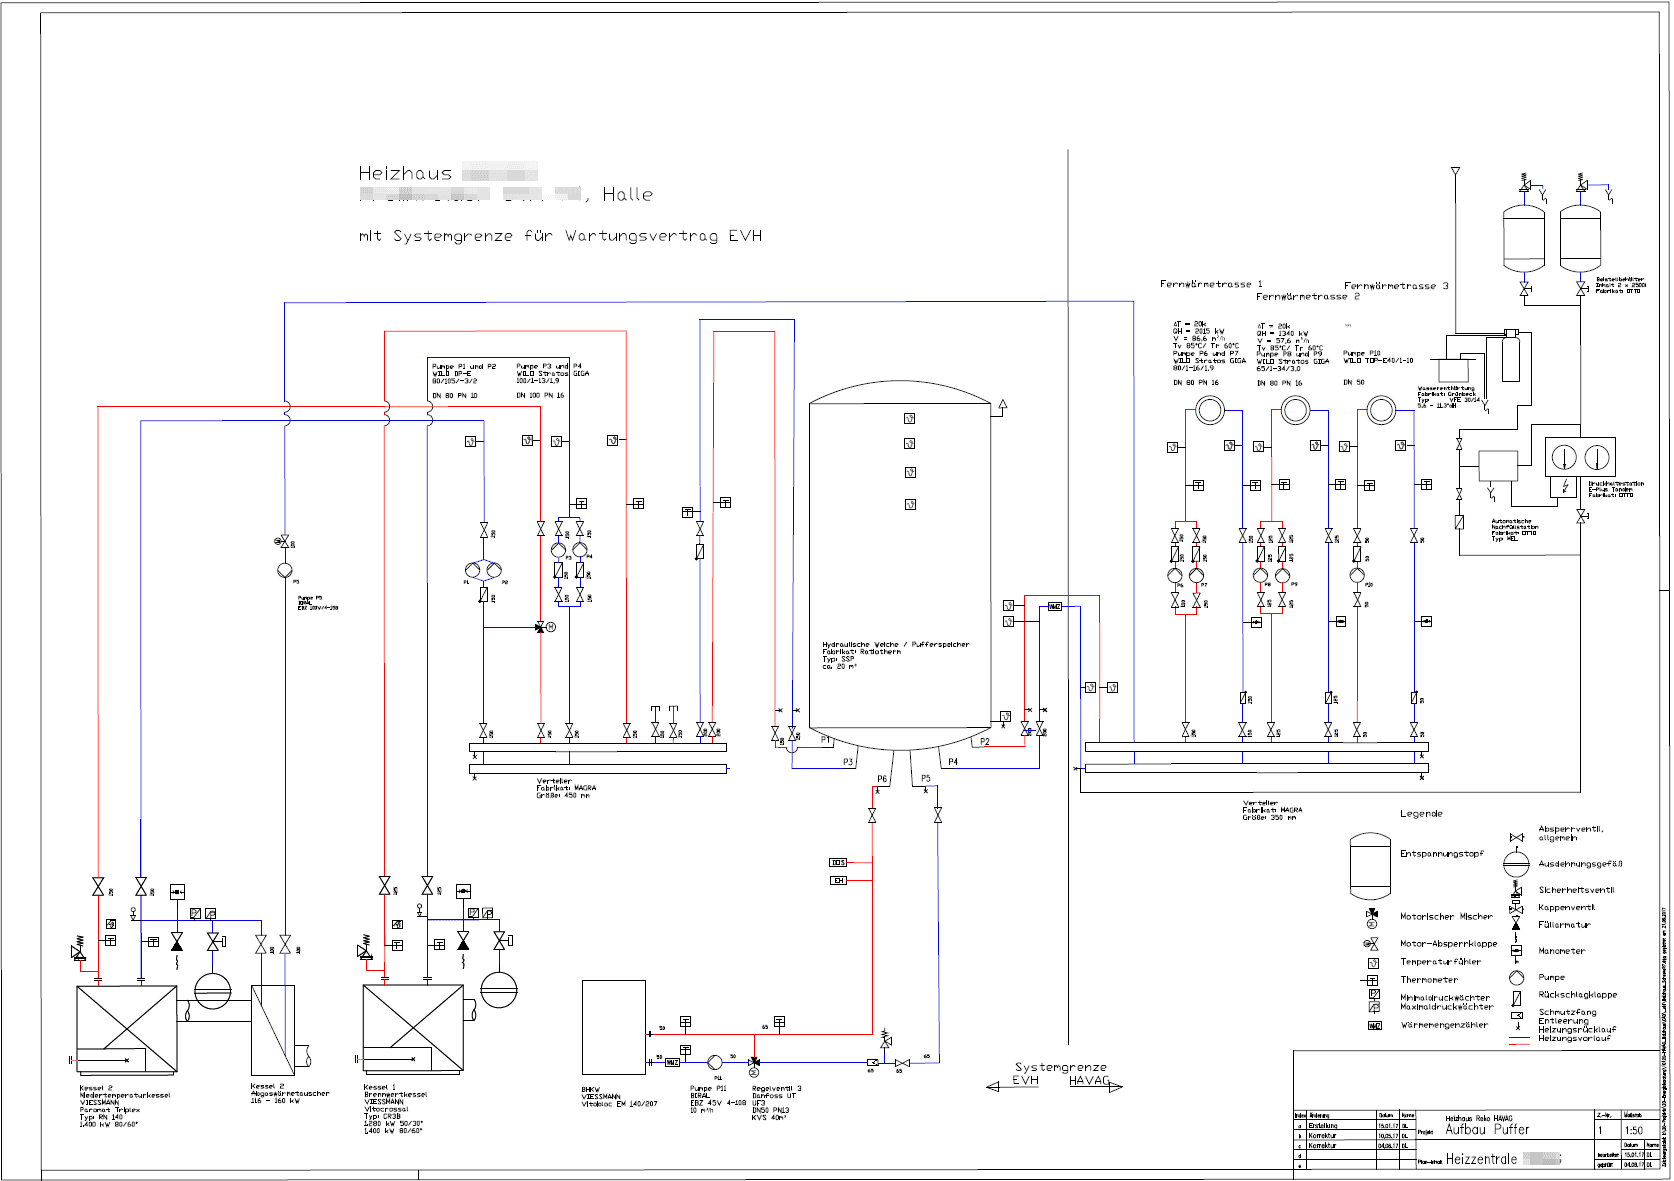Select the Regelventil 3 three-way valve
This screenshot has width=1674, height=1181.
coord(754,1062)
